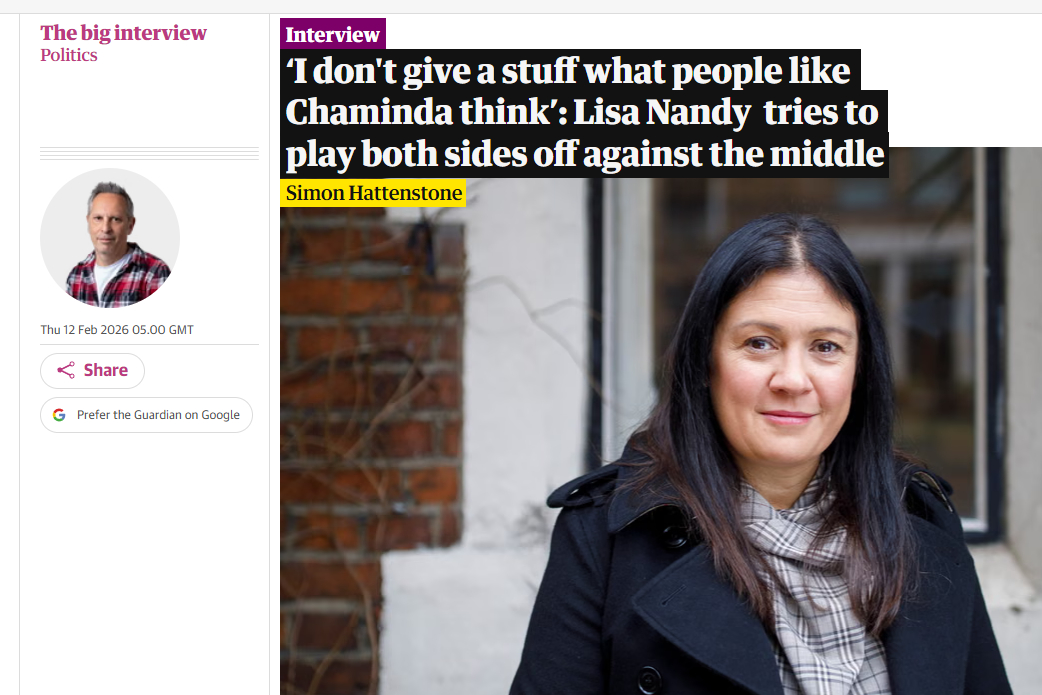Click Prefer the Guardian on Google text
The image size is (1042, 695).
158,415
